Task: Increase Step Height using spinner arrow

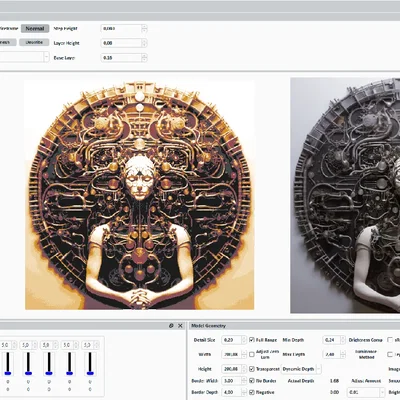Action: 144,27
